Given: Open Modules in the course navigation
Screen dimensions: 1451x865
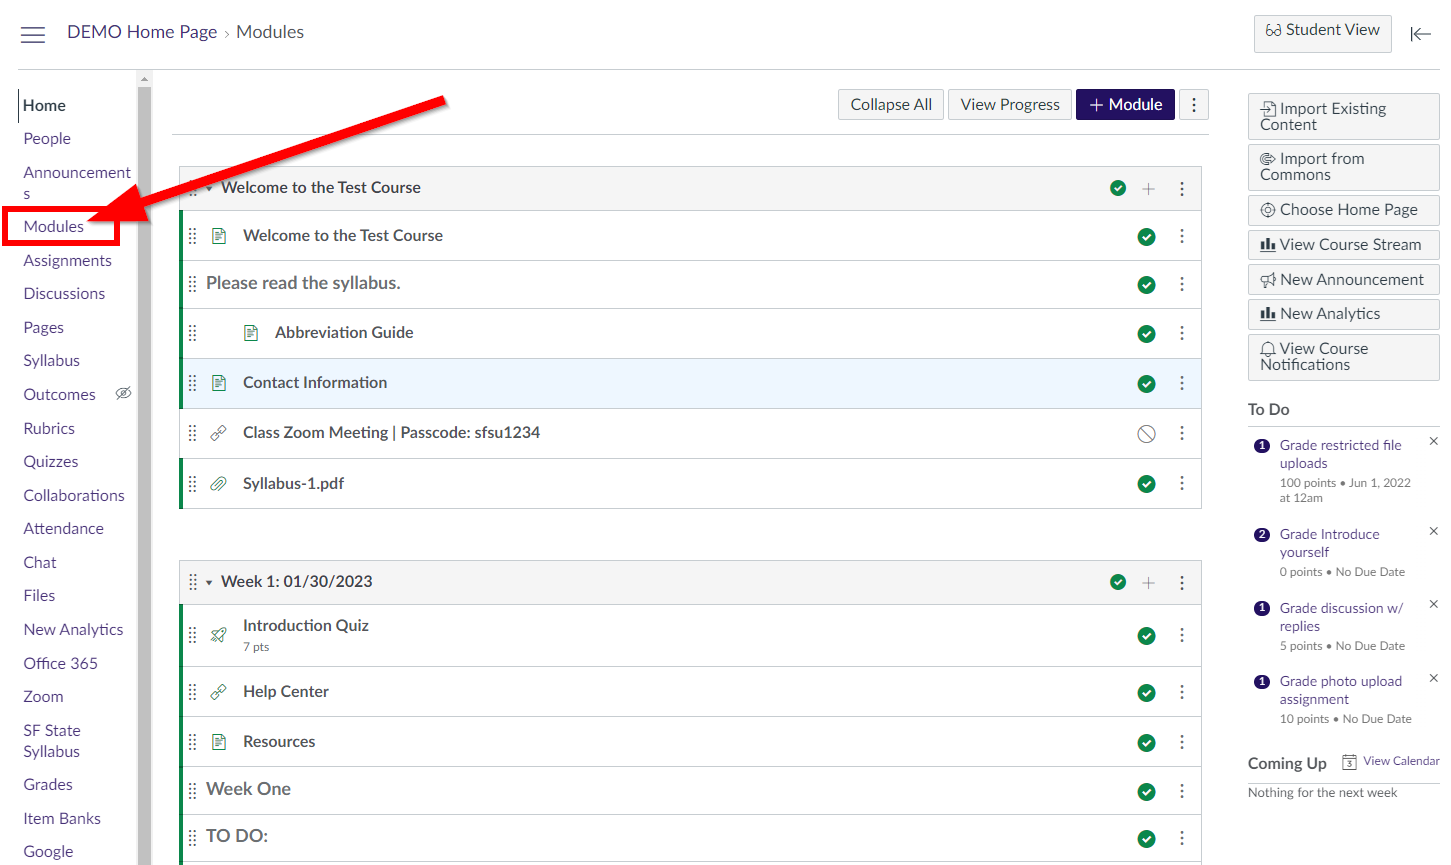Looking at the screenshot, I should 54,227.
